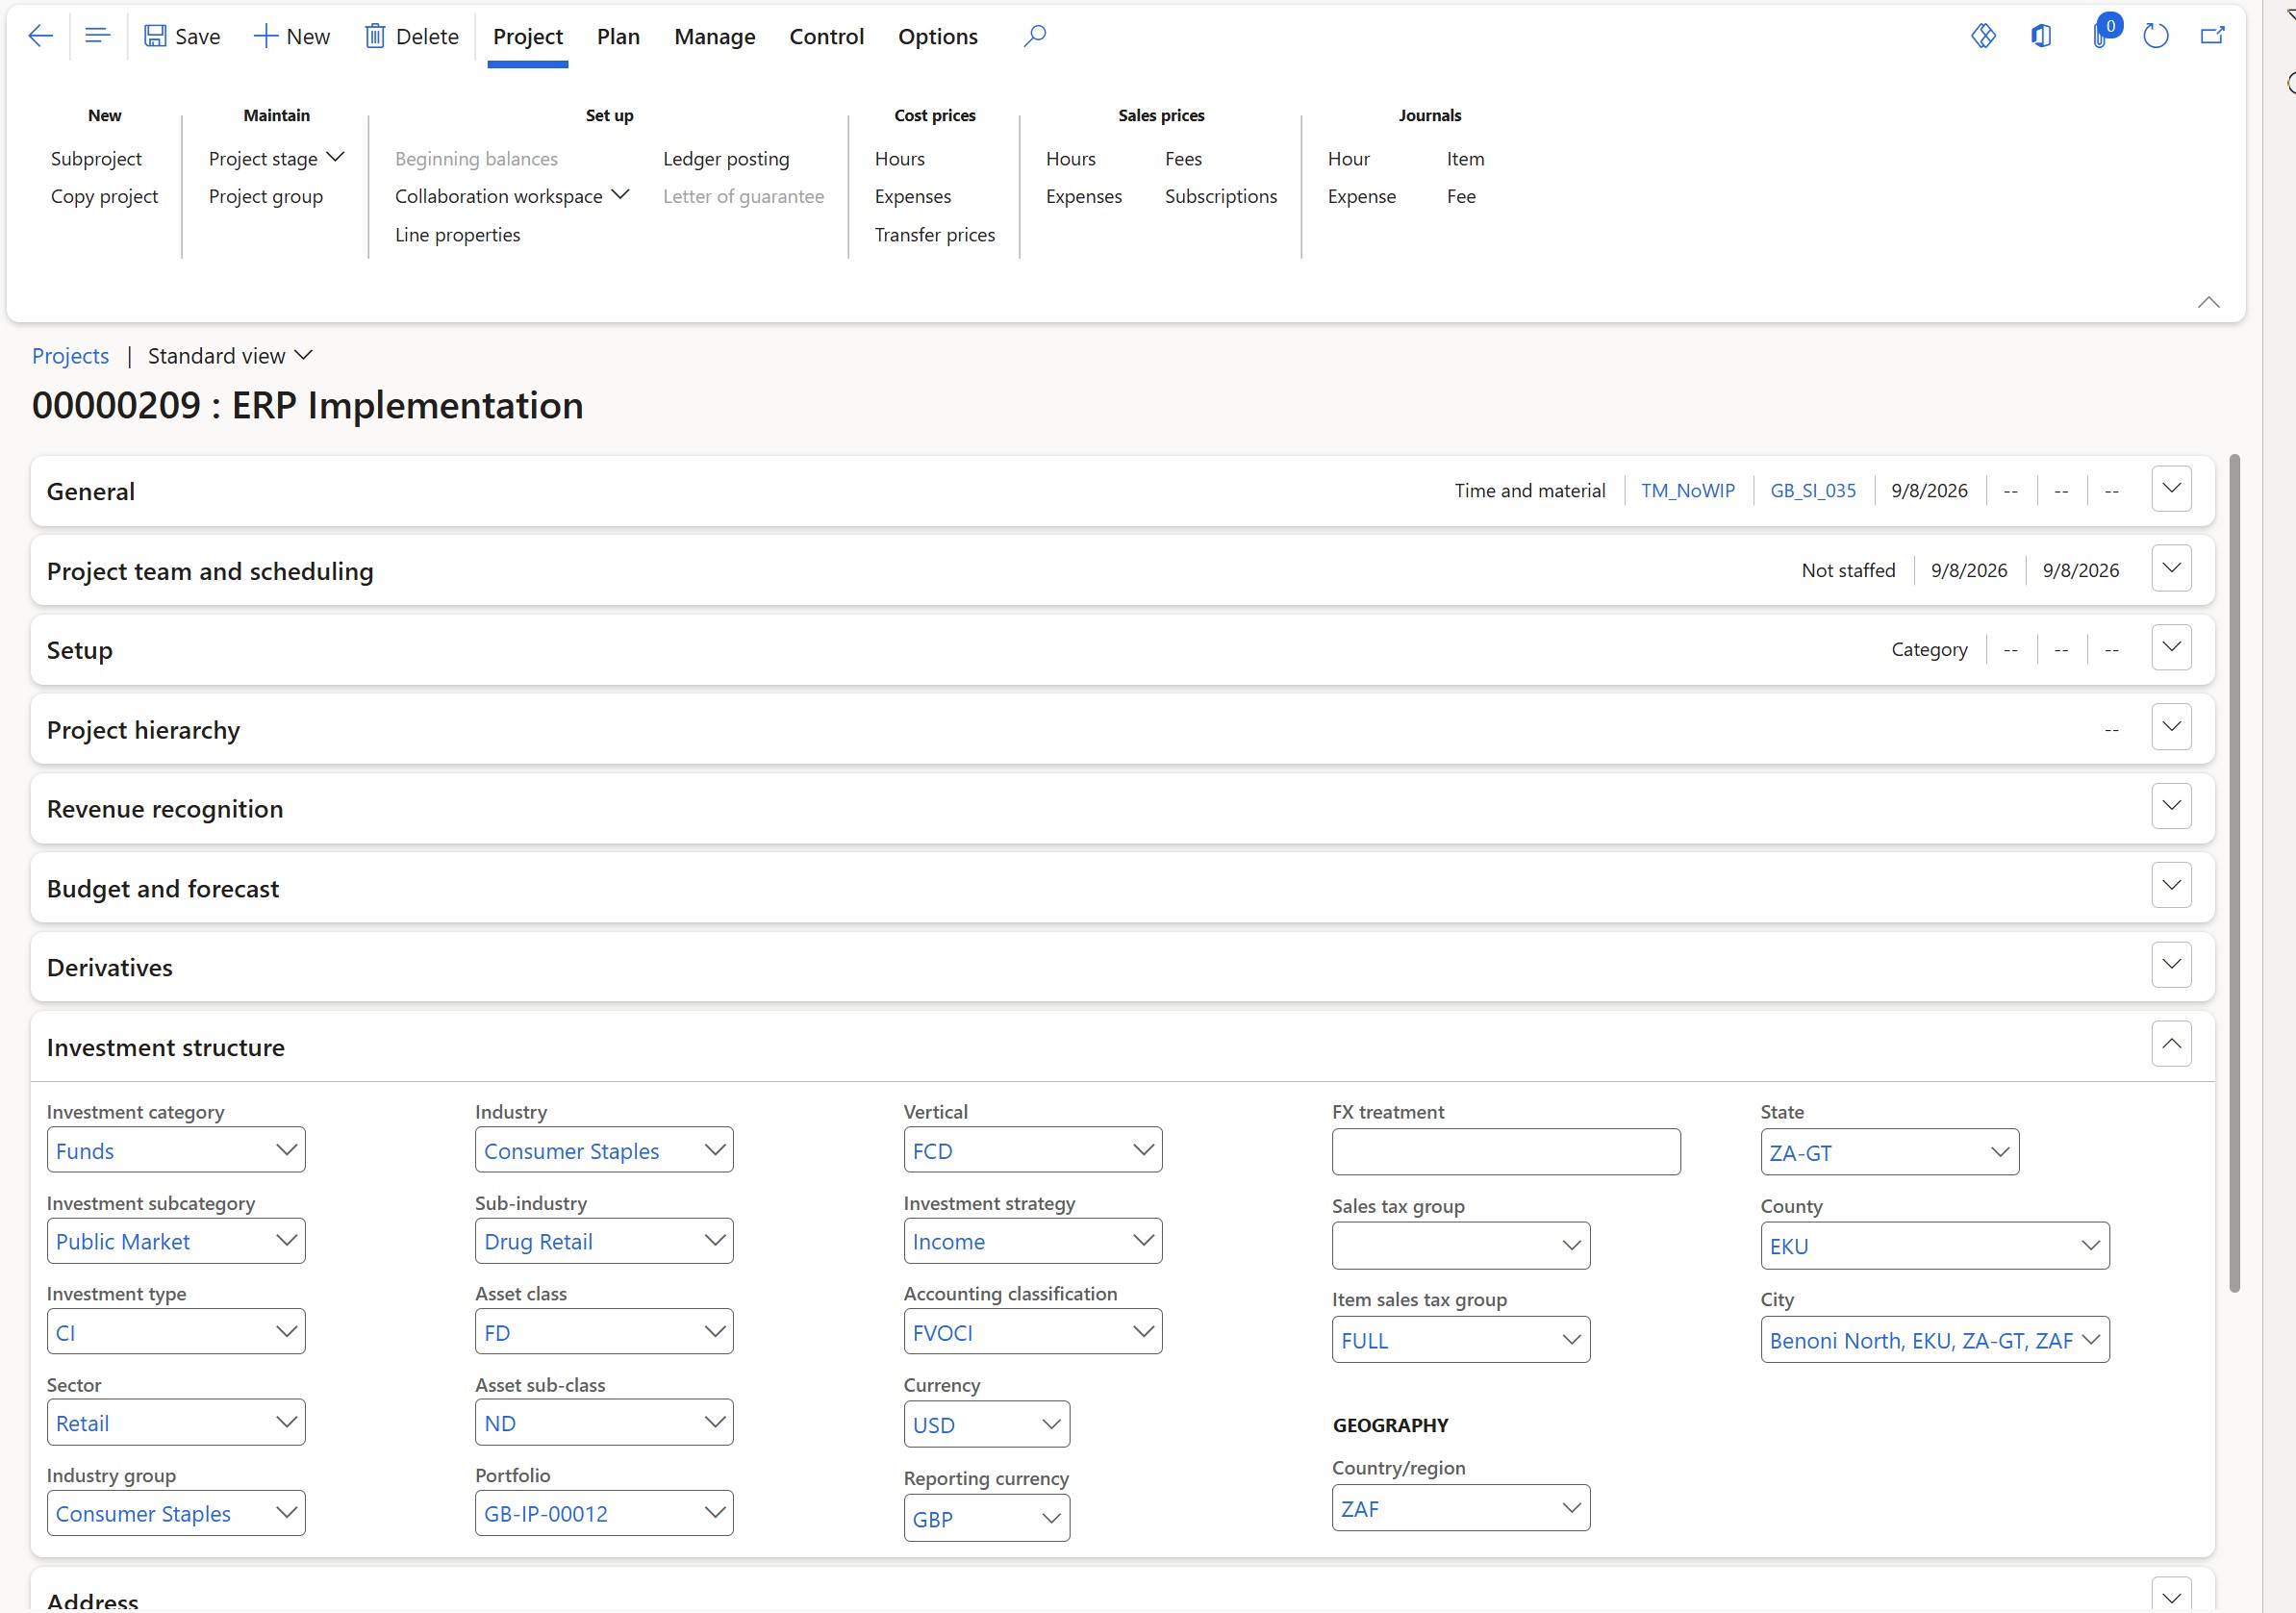Open the TM_NoWIP project group link
This screenshot has width=2296, height=1613.
click(1687, 490)
